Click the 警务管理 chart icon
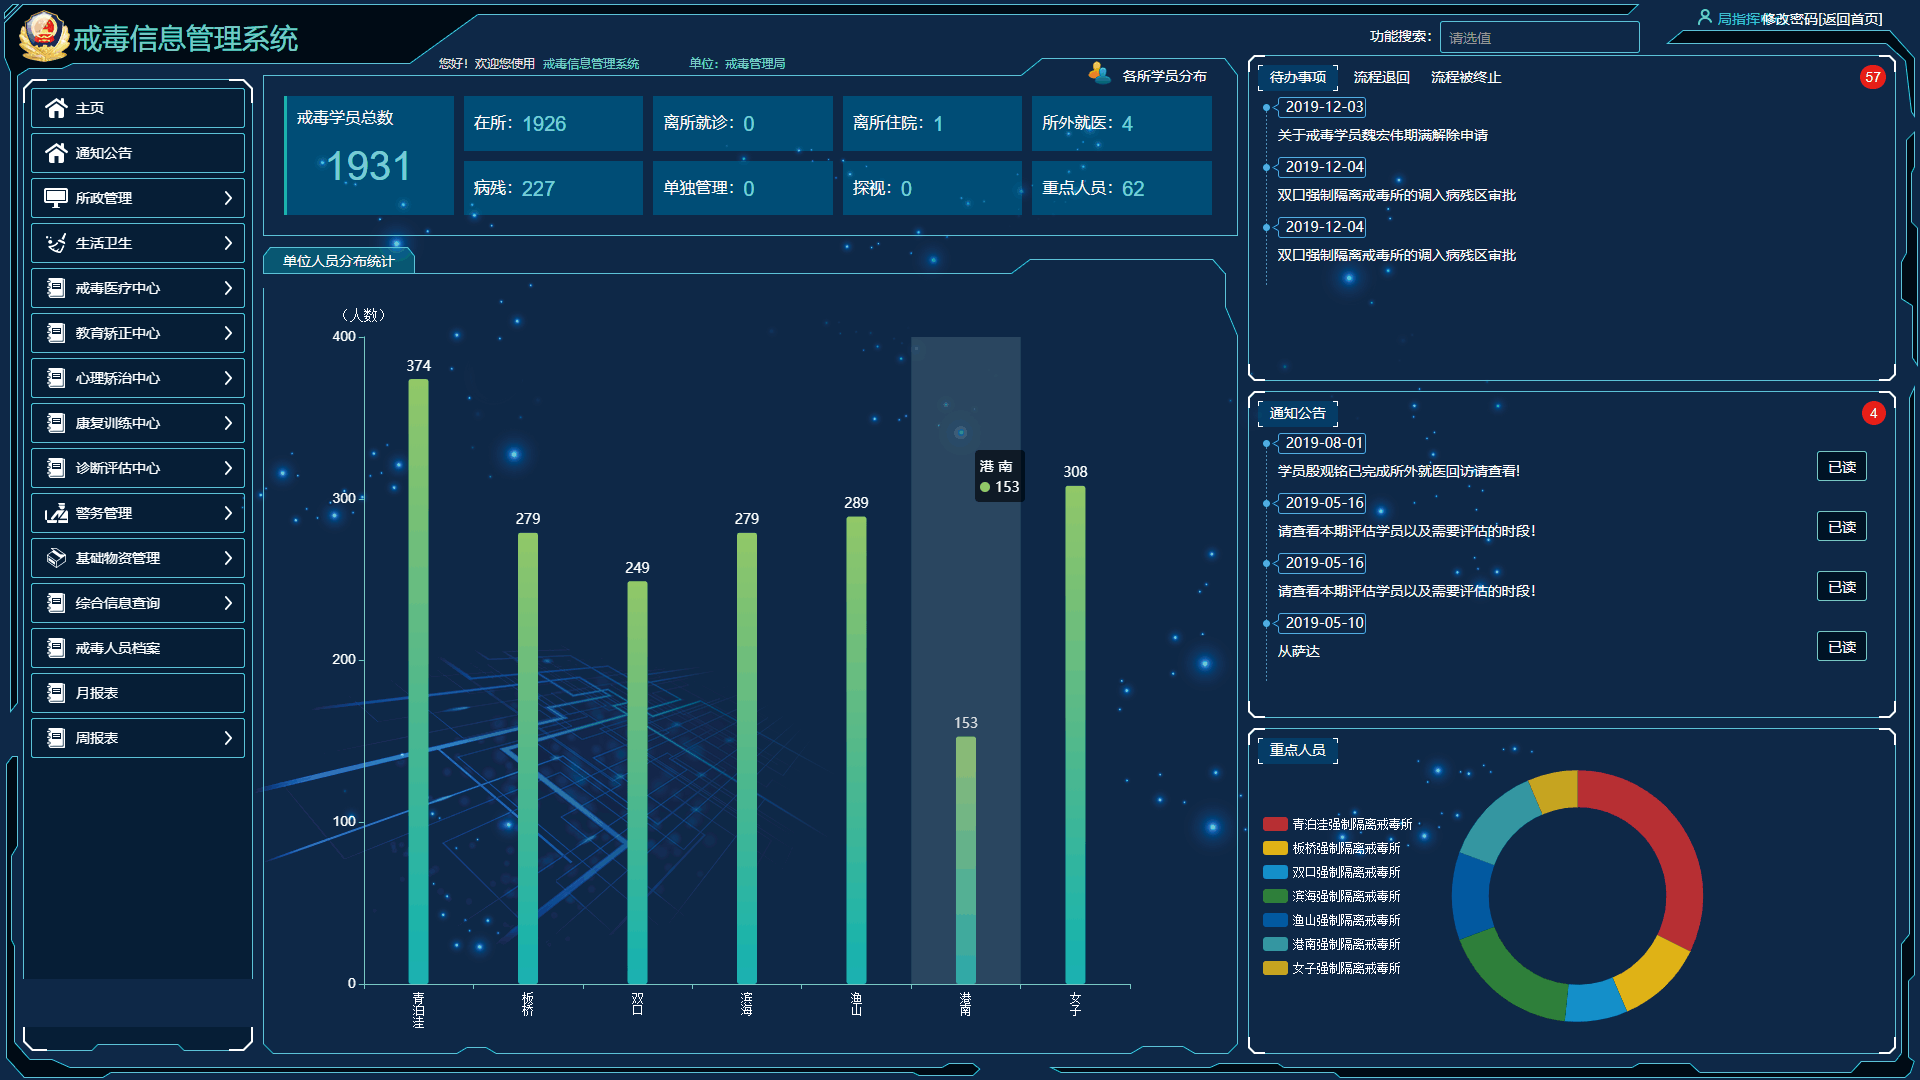 (56, 513)
